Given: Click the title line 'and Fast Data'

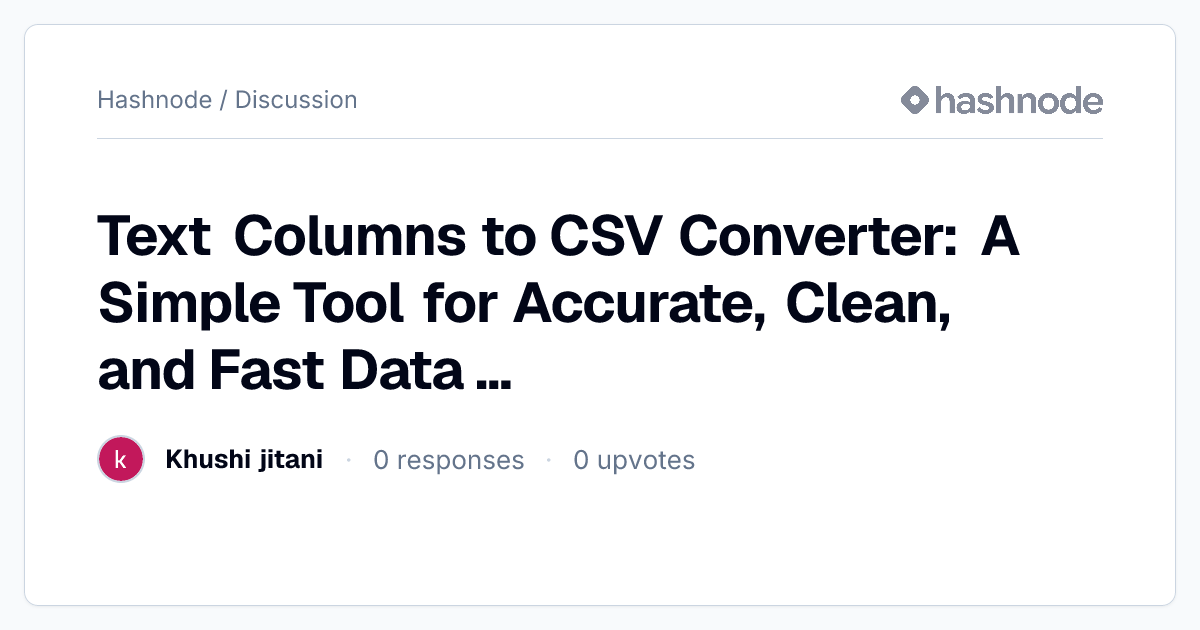Looking at the screenshot, I should [x=281, y=370].
